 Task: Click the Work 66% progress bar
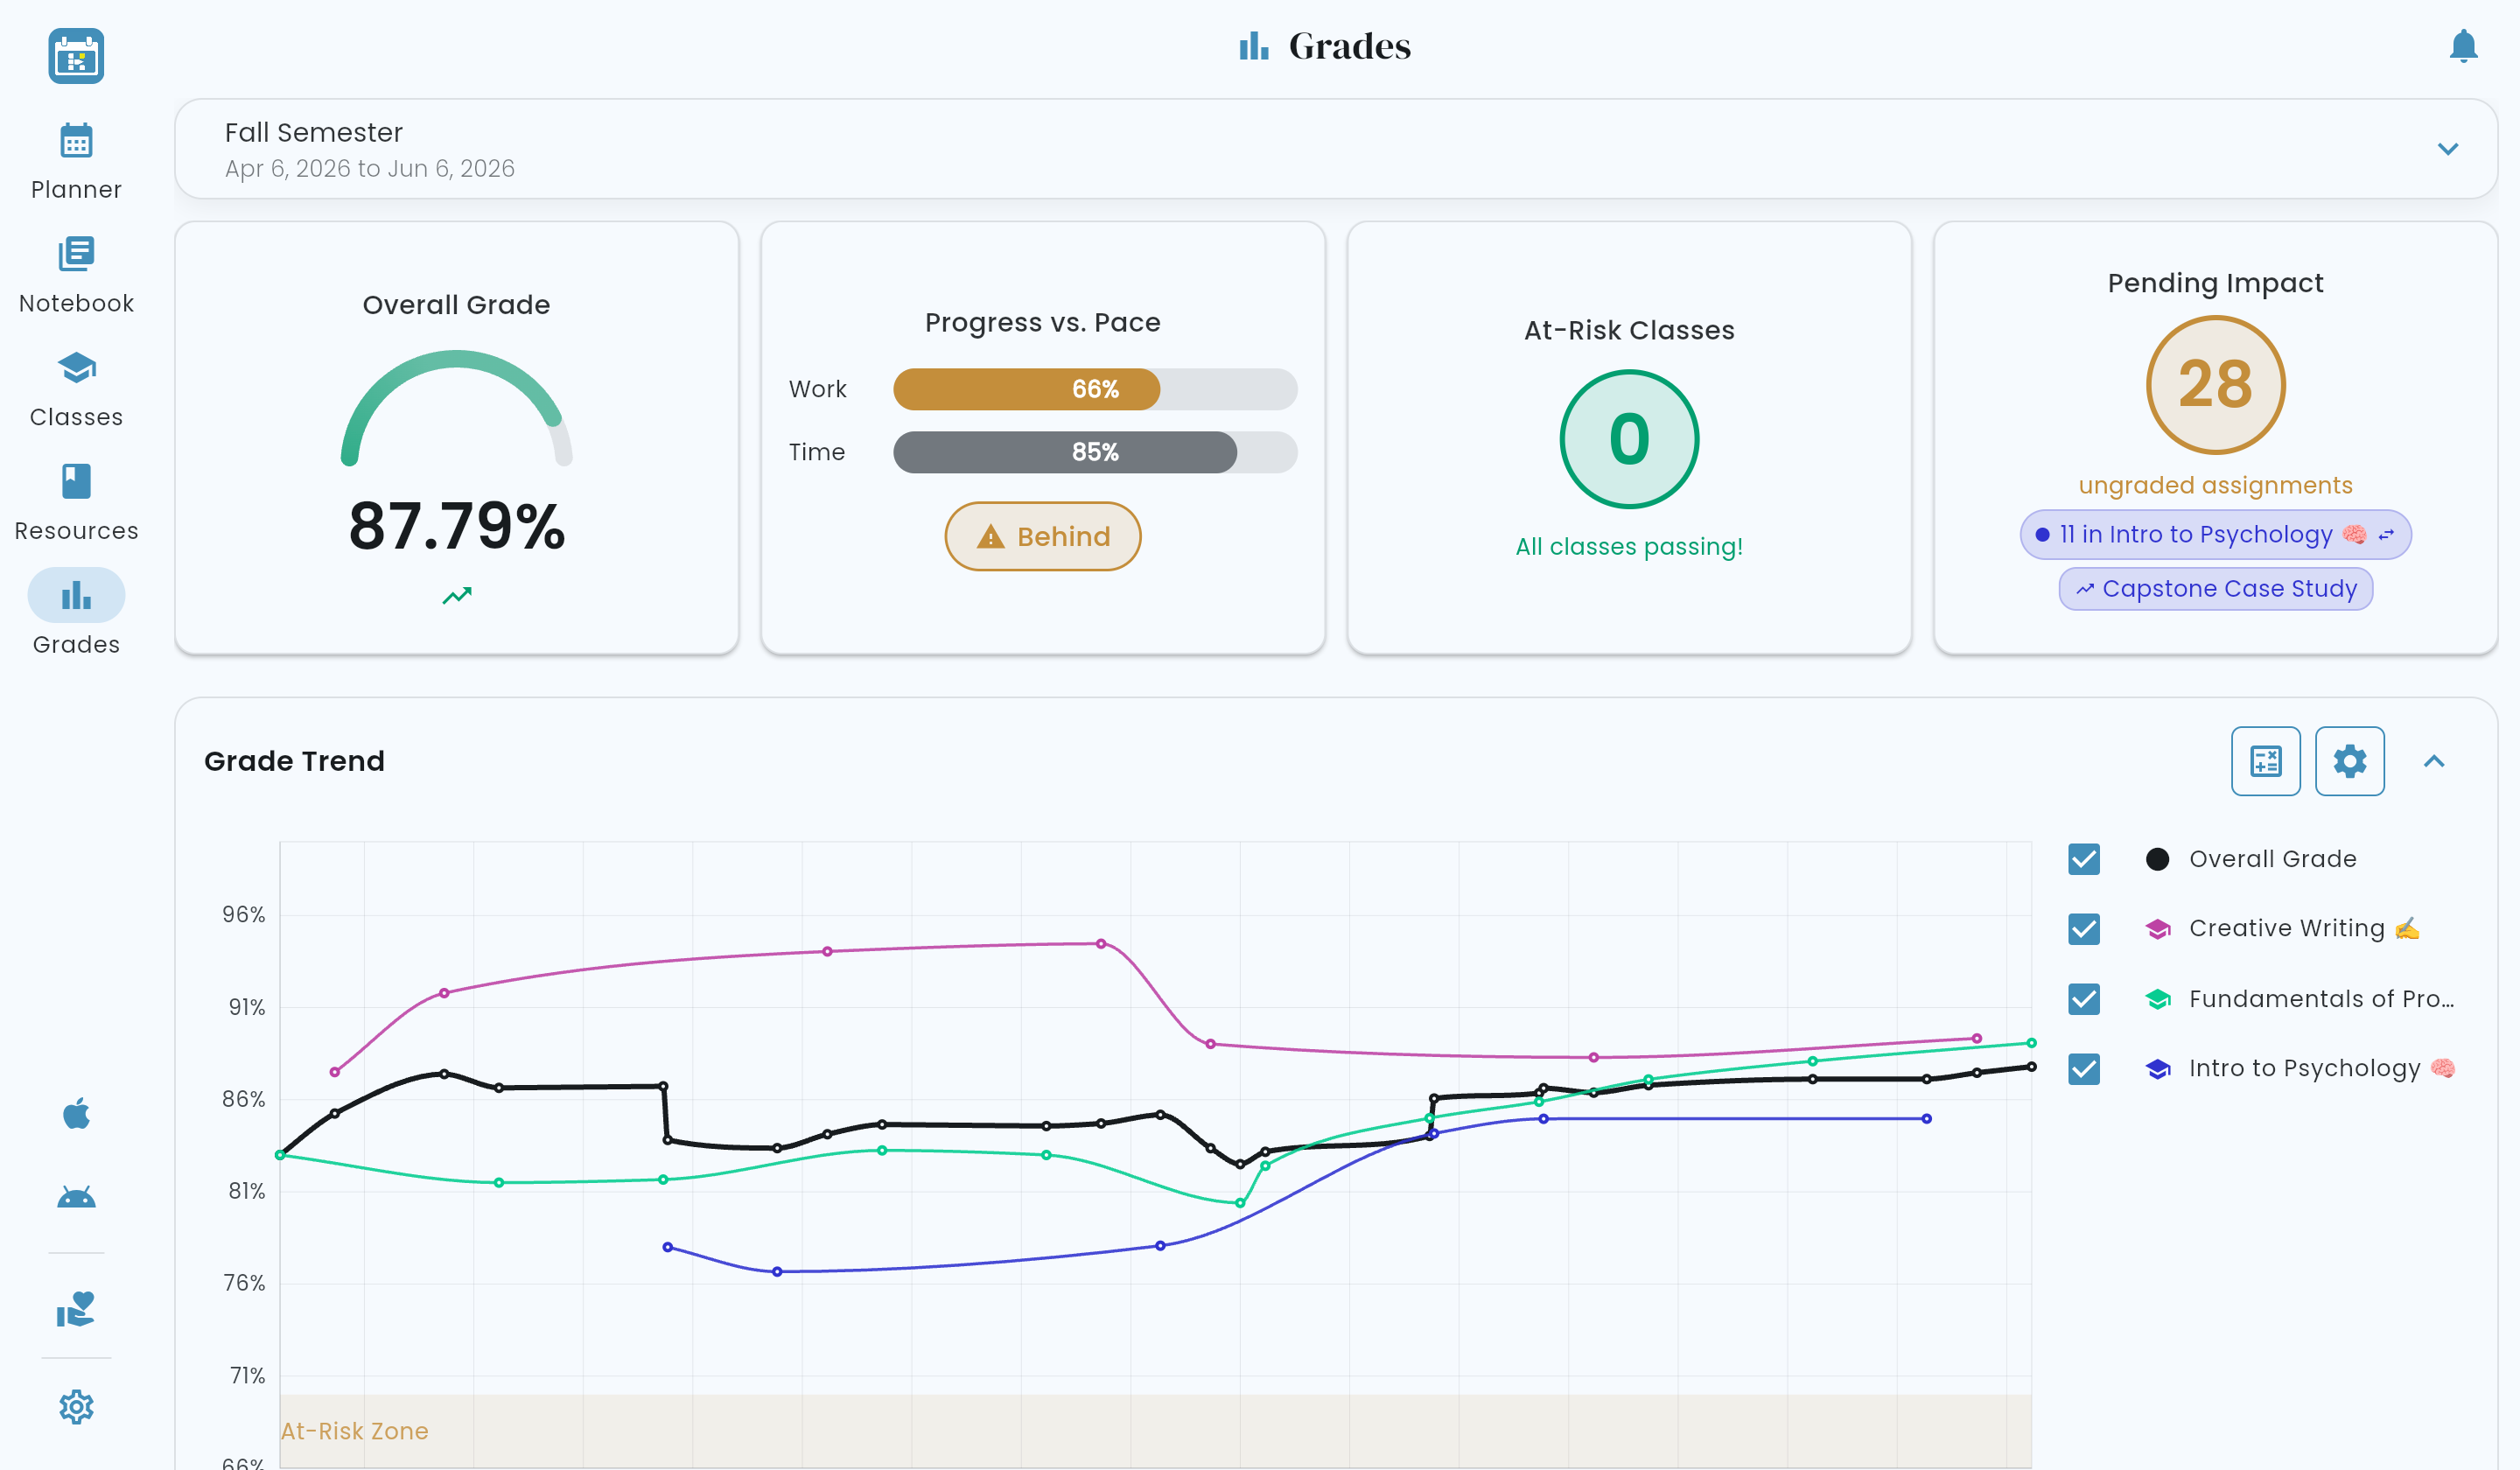[1095, 389]
